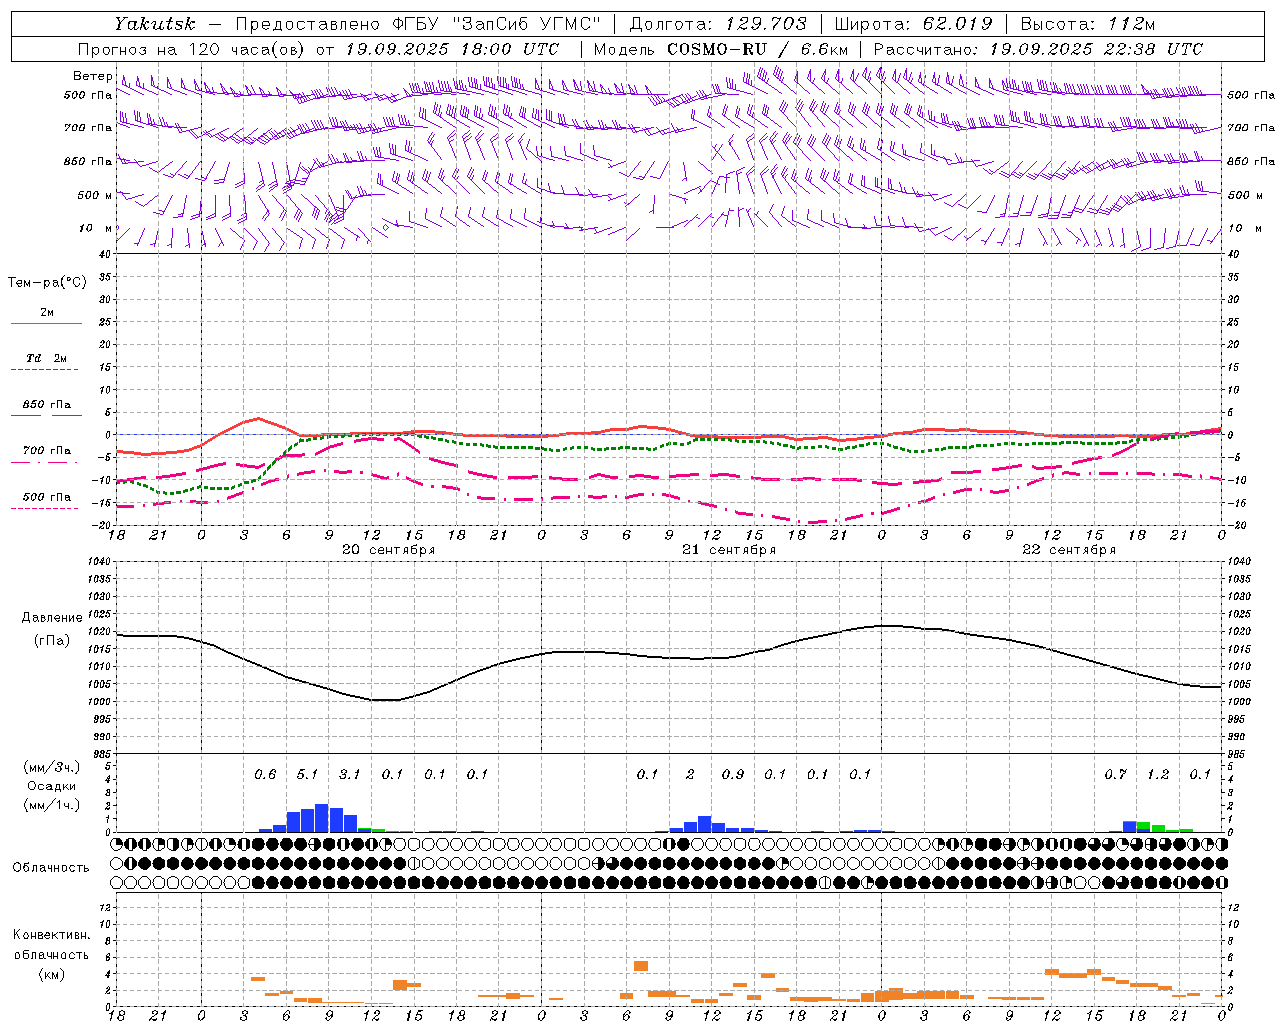Click 'Рассчитано: 19.09.2025 22:38 UTC' timestamp
1280x1024 pixels.
(1038, 49)
